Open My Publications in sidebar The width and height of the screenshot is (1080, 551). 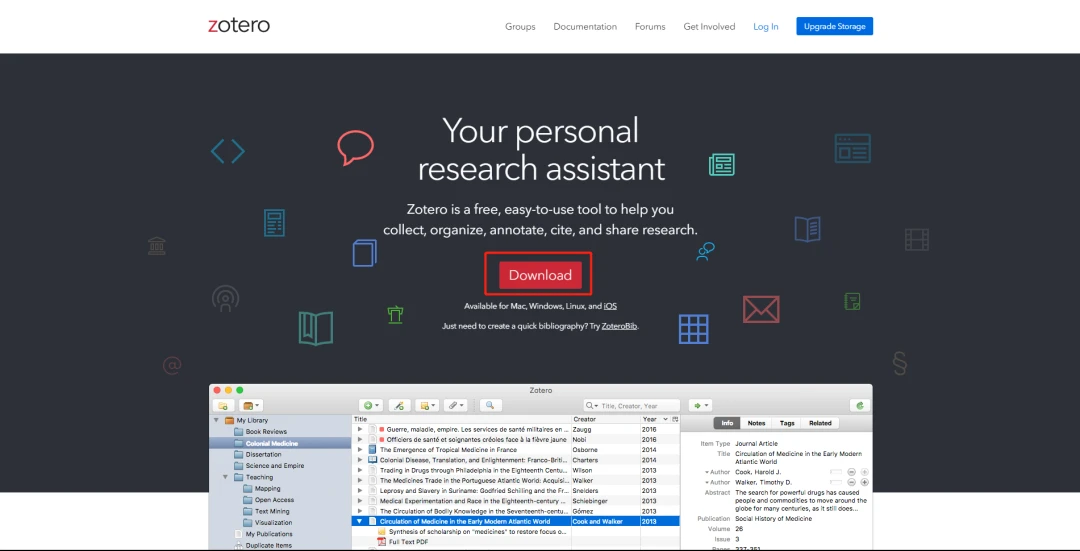click(x=269, y=534)
